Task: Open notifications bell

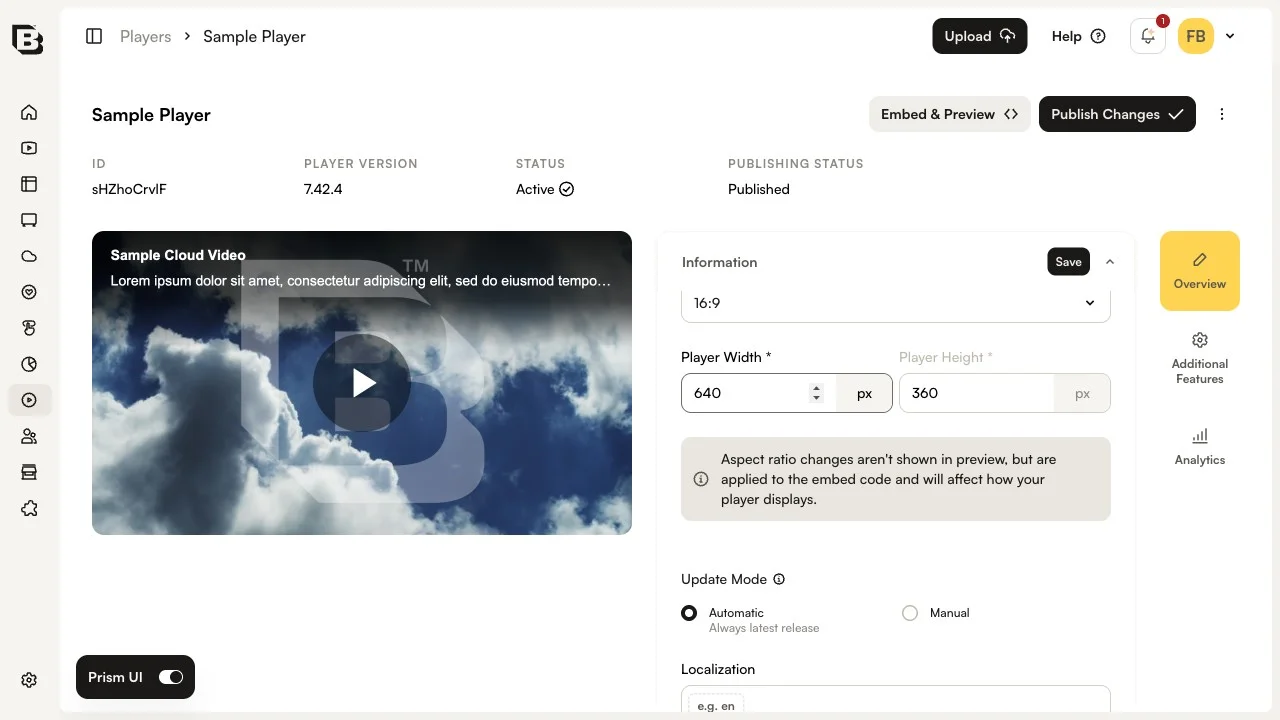Action: [x=1148, y=36]
